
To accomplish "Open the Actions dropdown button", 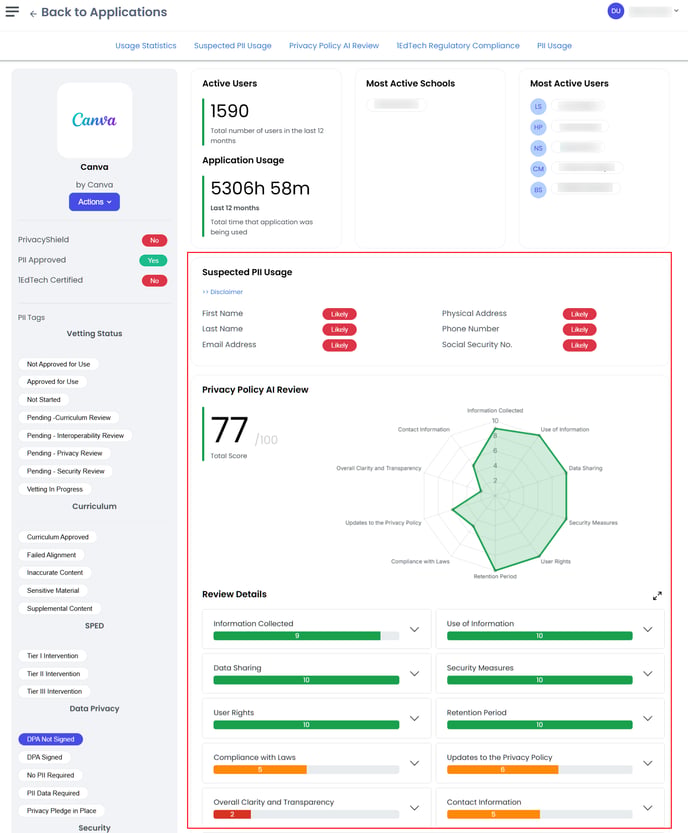I will (x=95, y=202).
